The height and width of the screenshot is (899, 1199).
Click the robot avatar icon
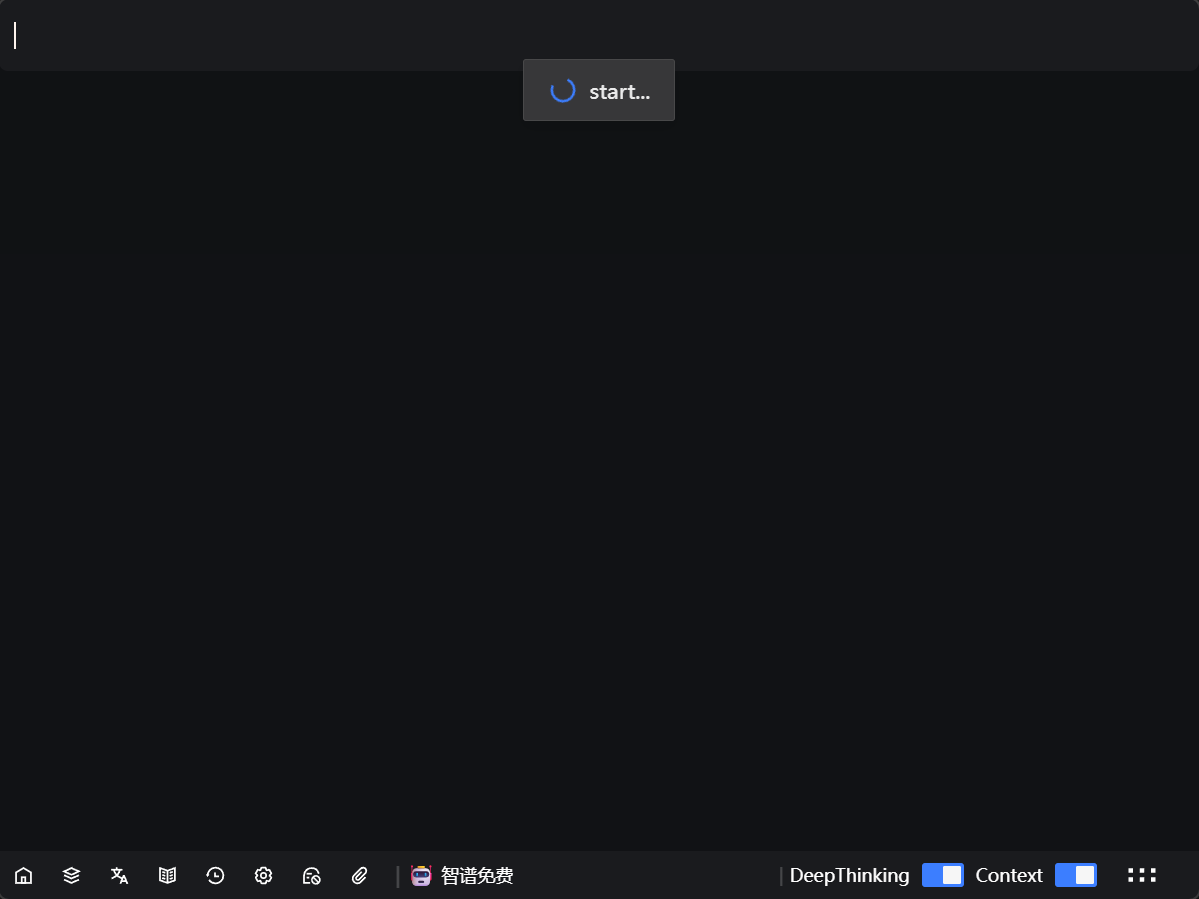pyautogui.click(x=421, y=876)
